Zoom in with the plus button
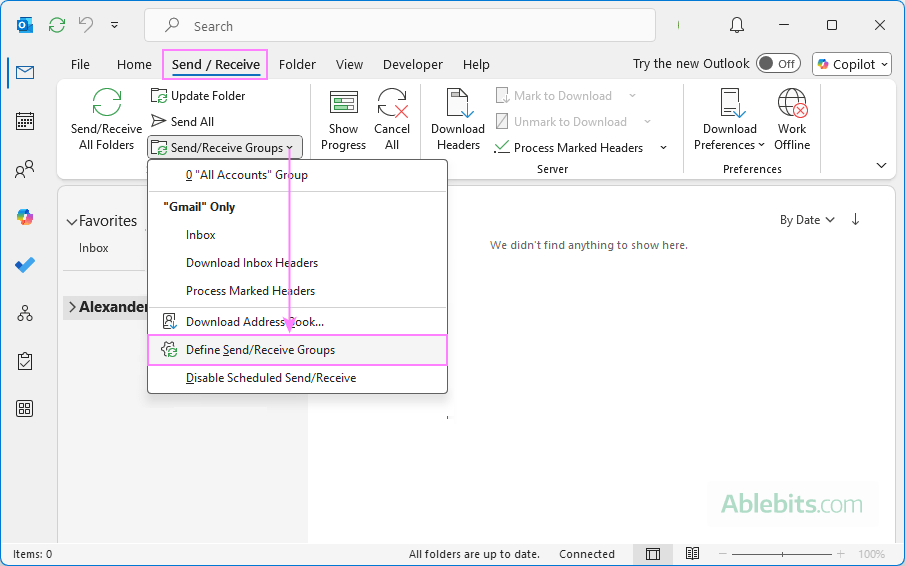 [841, 554]
